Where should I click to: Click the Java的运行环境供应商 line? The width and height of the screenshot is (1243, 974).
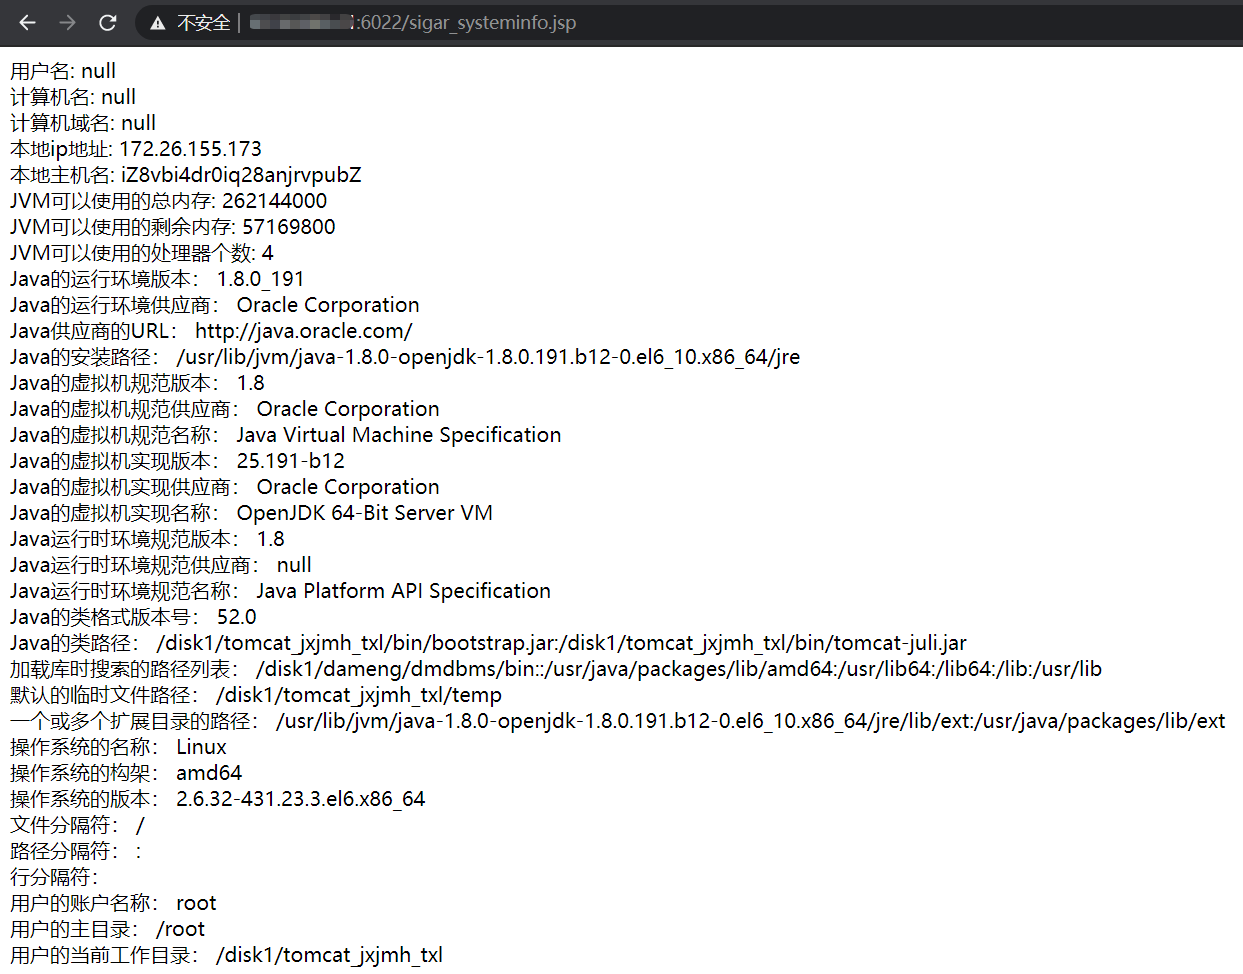pyautogui.click(x=215, y=305)
